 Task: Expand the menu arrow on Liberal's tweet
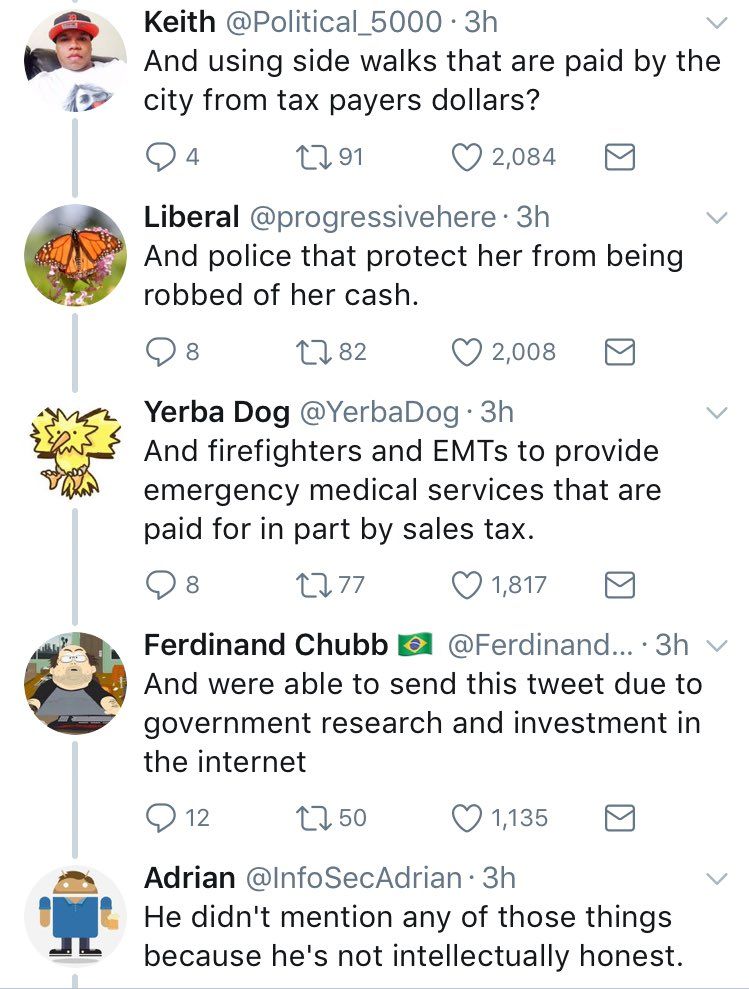(717, 217)
